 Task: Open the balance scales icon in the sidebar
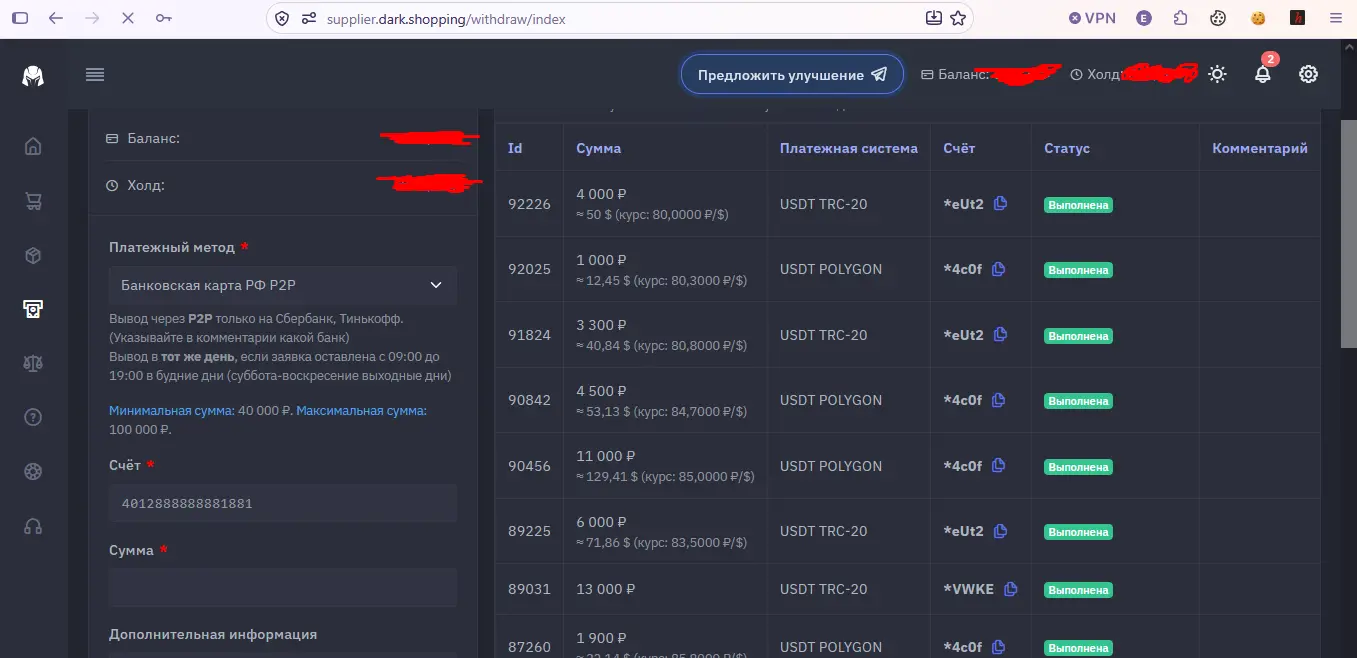[x=33, y=363]
